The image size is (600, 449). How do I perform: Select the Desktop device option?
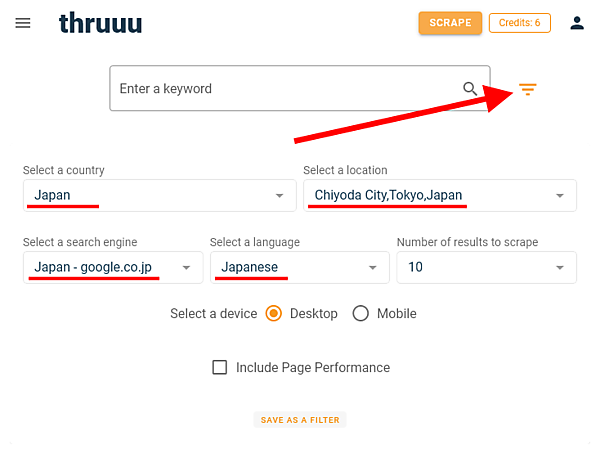[x=274, y=313]
